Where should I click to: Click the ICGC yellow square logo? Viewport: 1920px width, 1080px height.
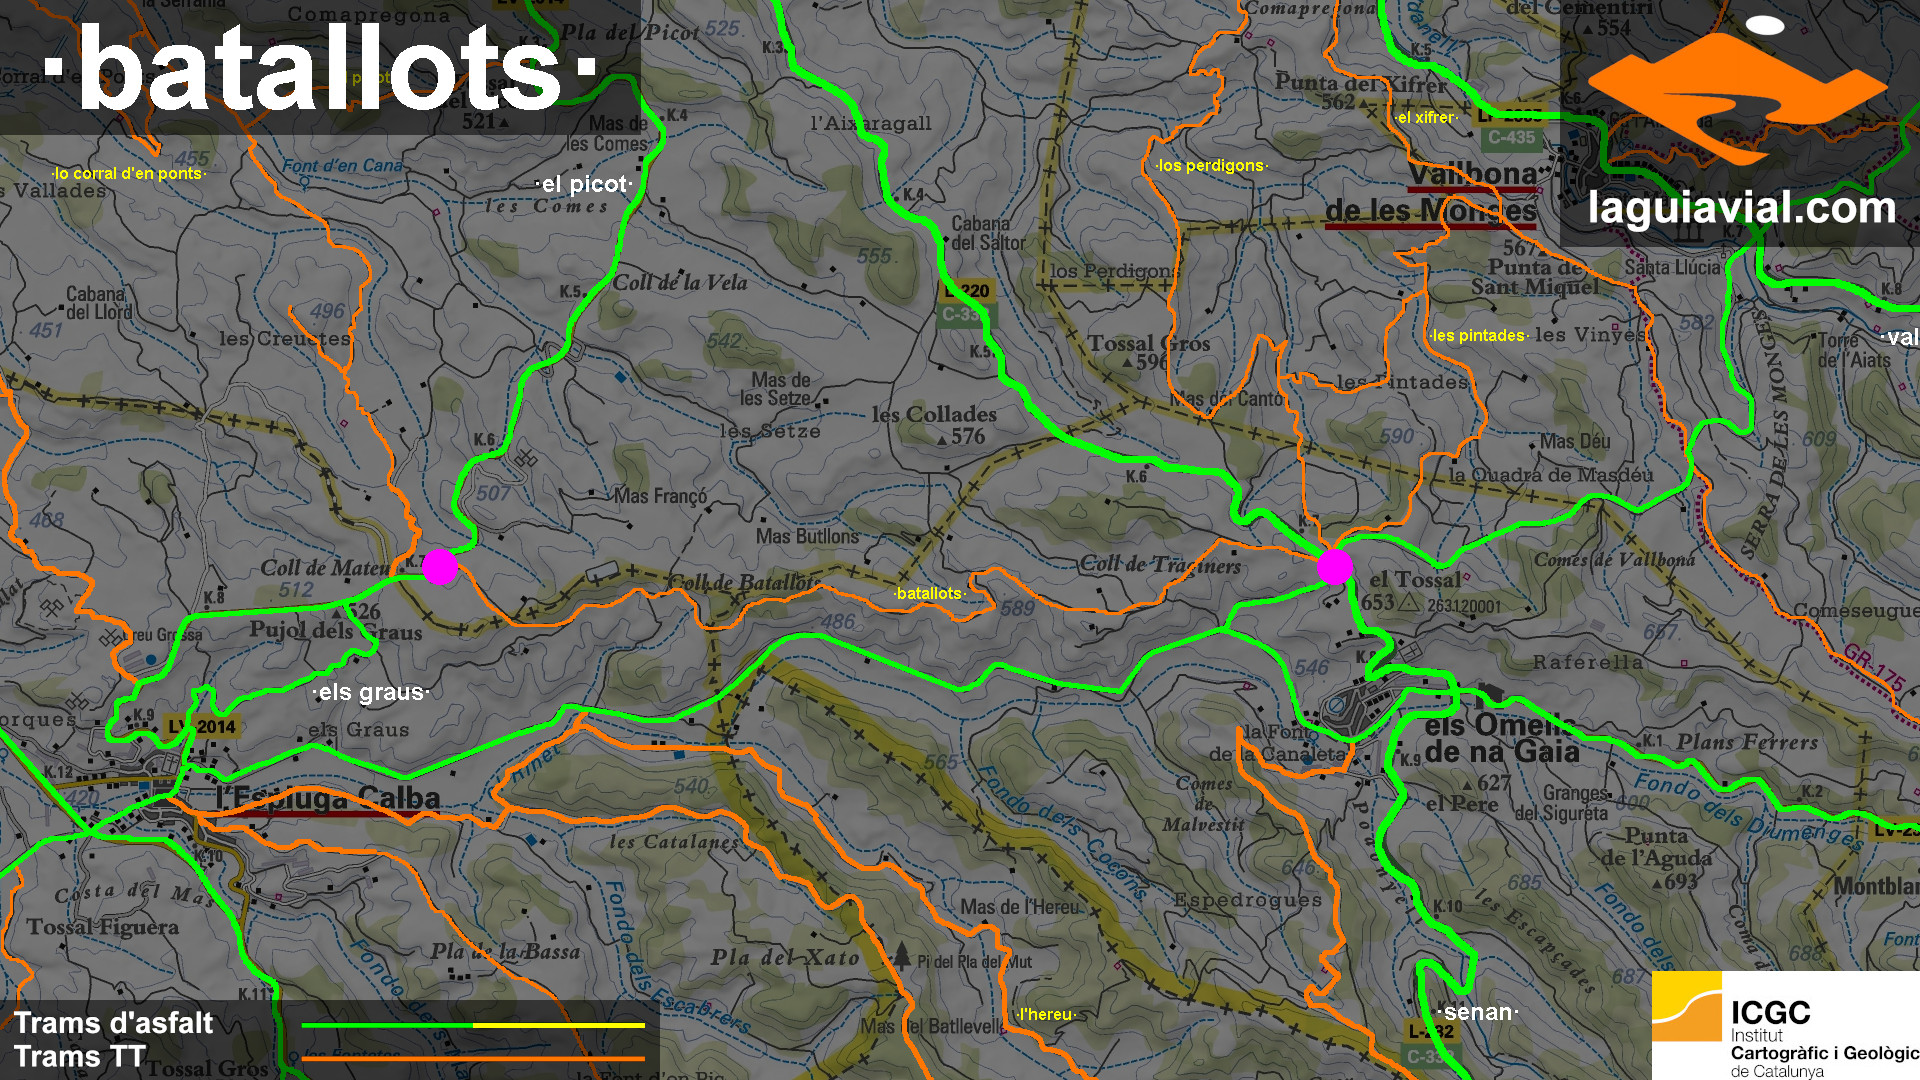pos(1686,1007)
